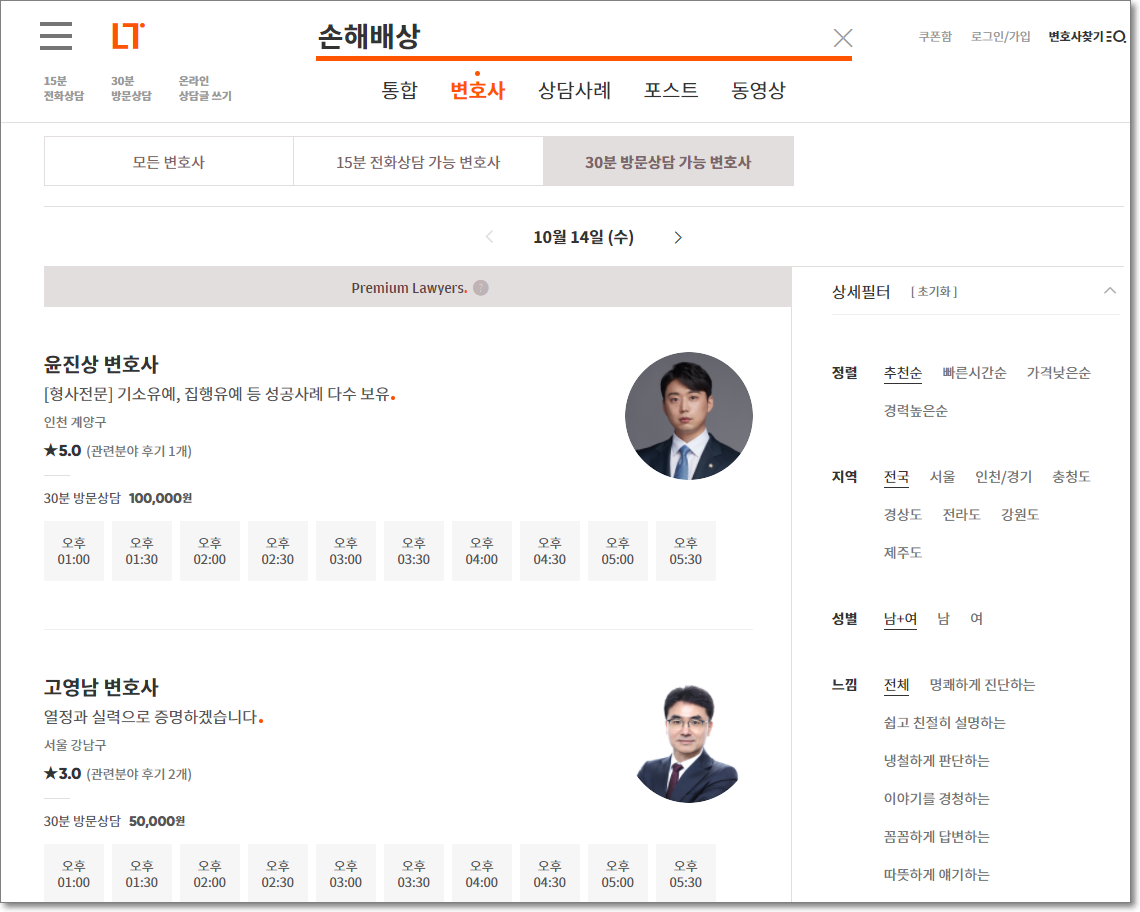The image size is (1140, 912).
Task: Filter region to 충청도
Action: [1071, 477]
